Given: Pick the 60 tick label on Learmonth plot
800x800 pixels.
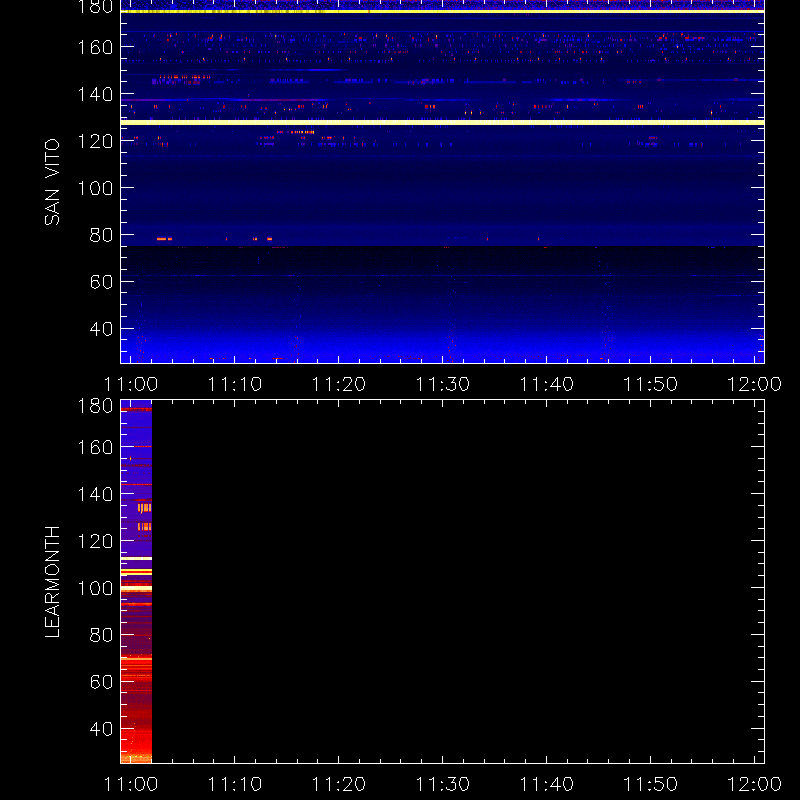Looking at the screenshot, I should tap(101, 682).
